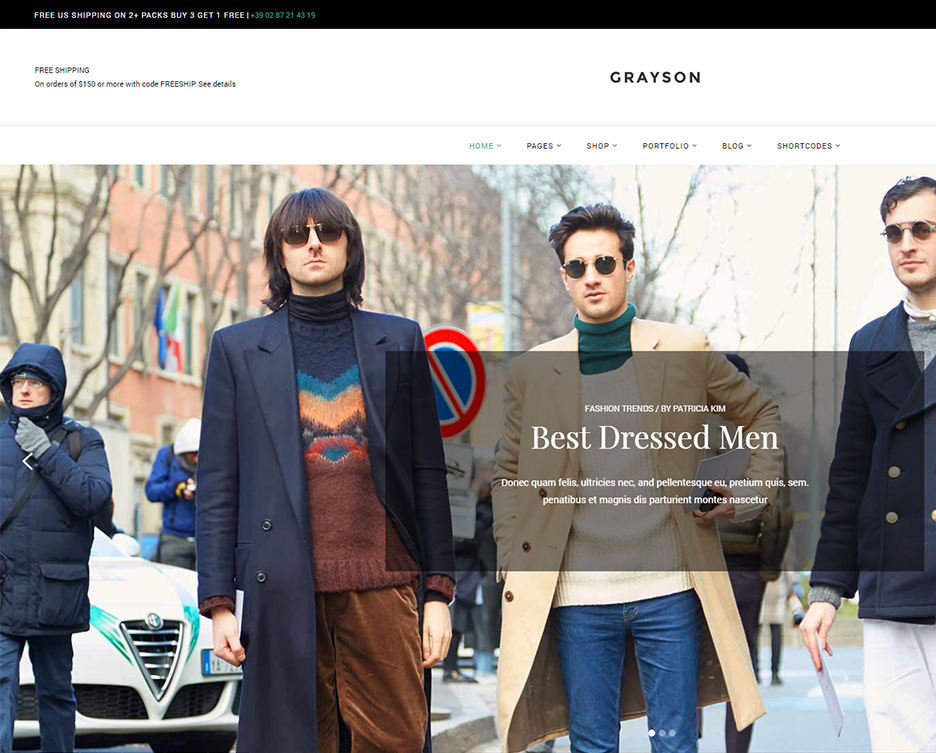Go to the Home menu item
Image resolution: width=936 pixels, height=753 pixels.
pos(481,146)
